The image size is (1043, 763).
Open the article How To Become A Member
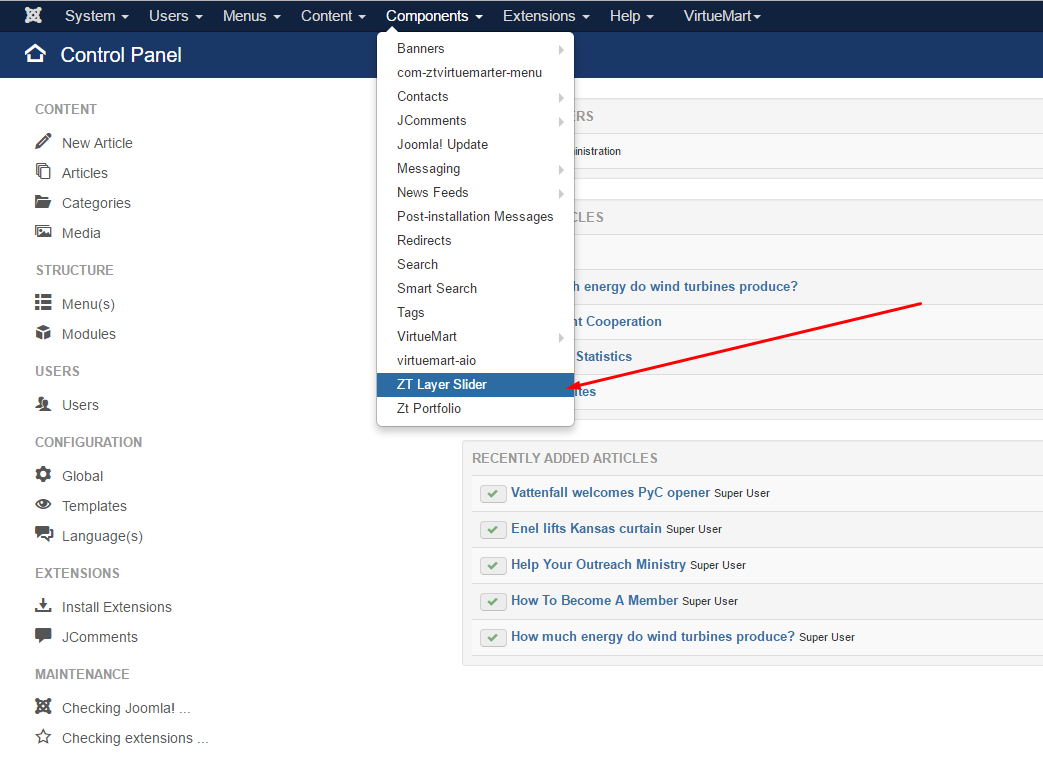[x=595, y=600]
